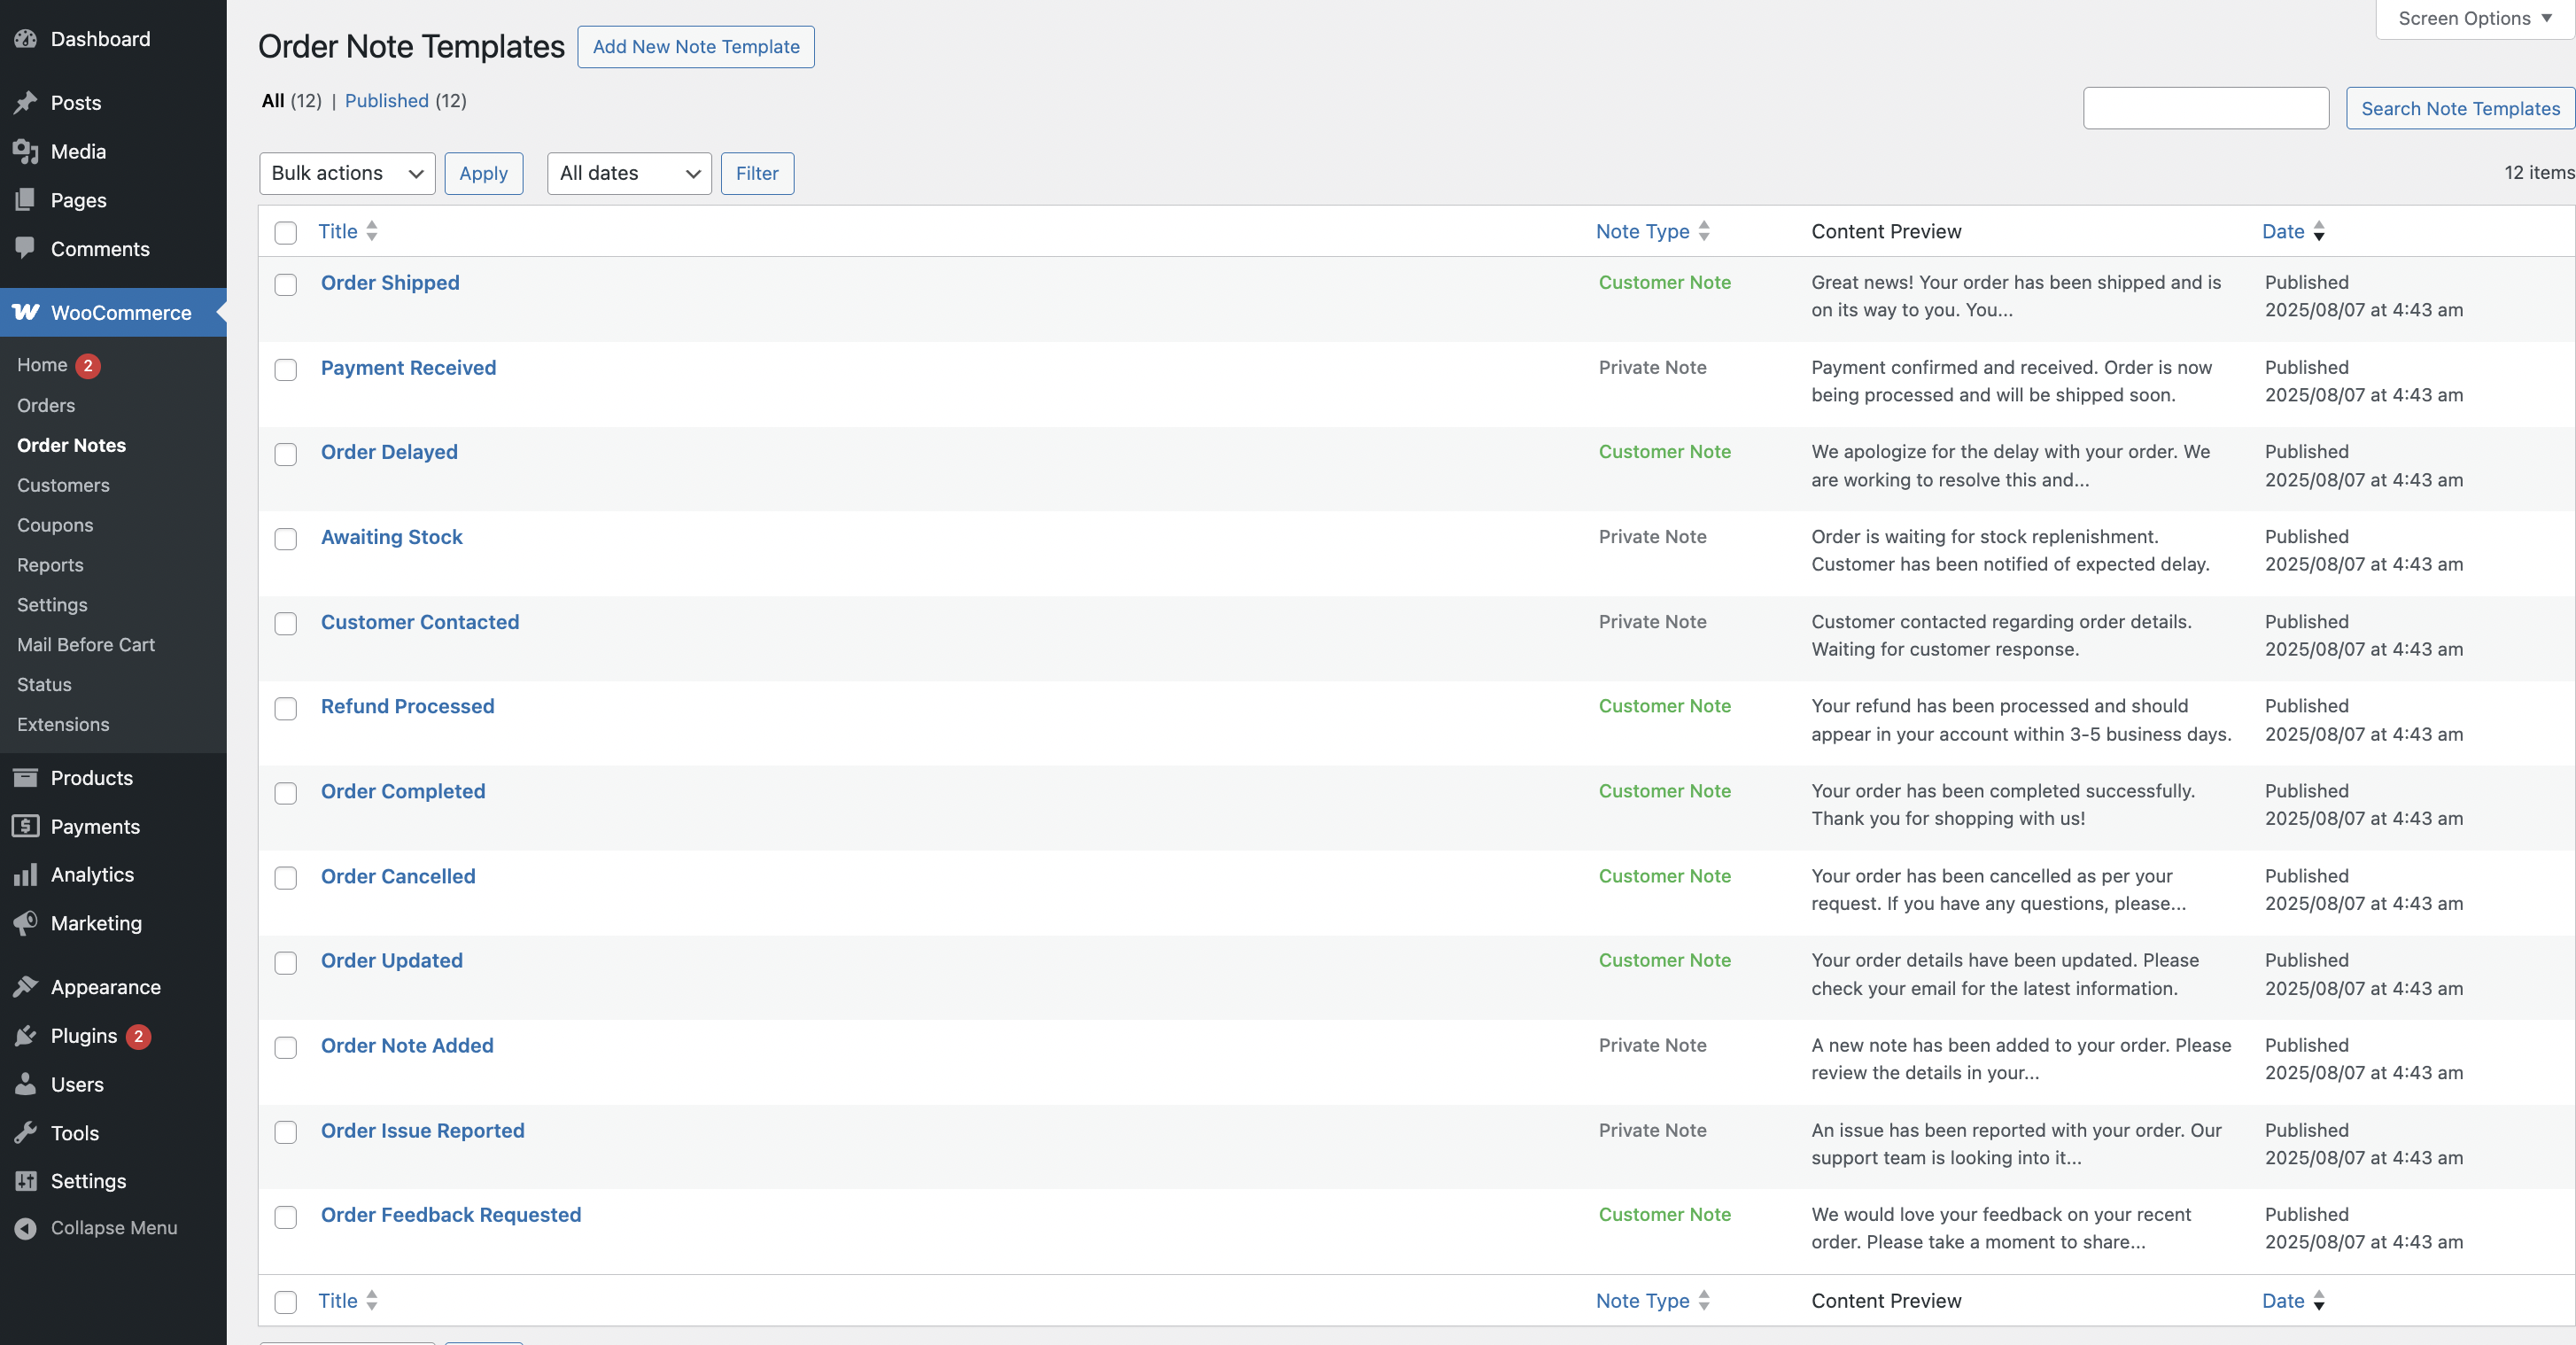Image resolution: width=2576 pixels, height=1345 pixels.
Task: Open Media via its sidebar icon
Action: point(25,151)
